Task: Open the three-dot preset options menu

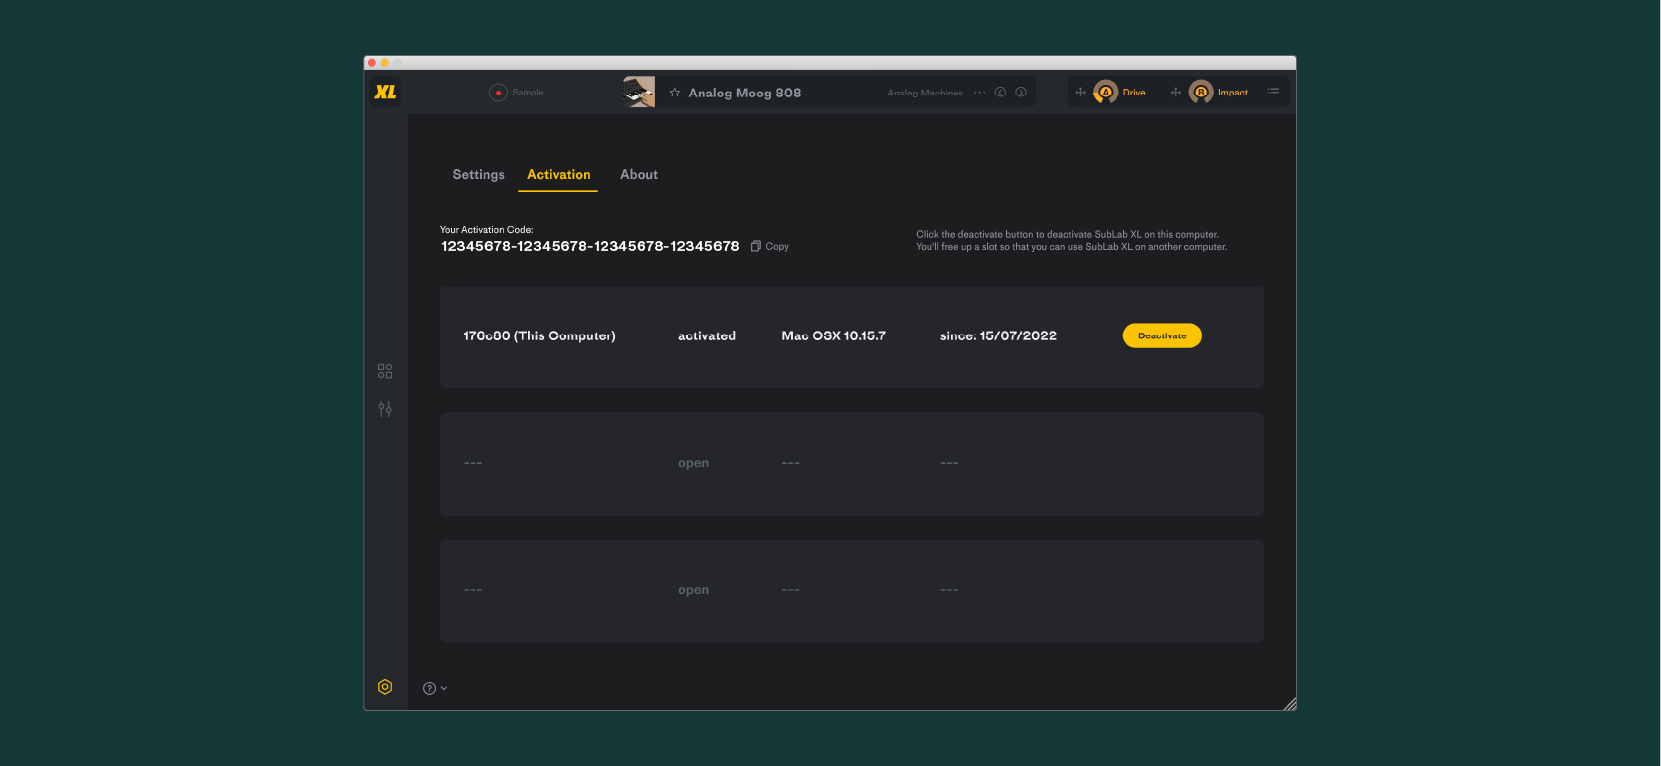Action: tap(980, 93)
